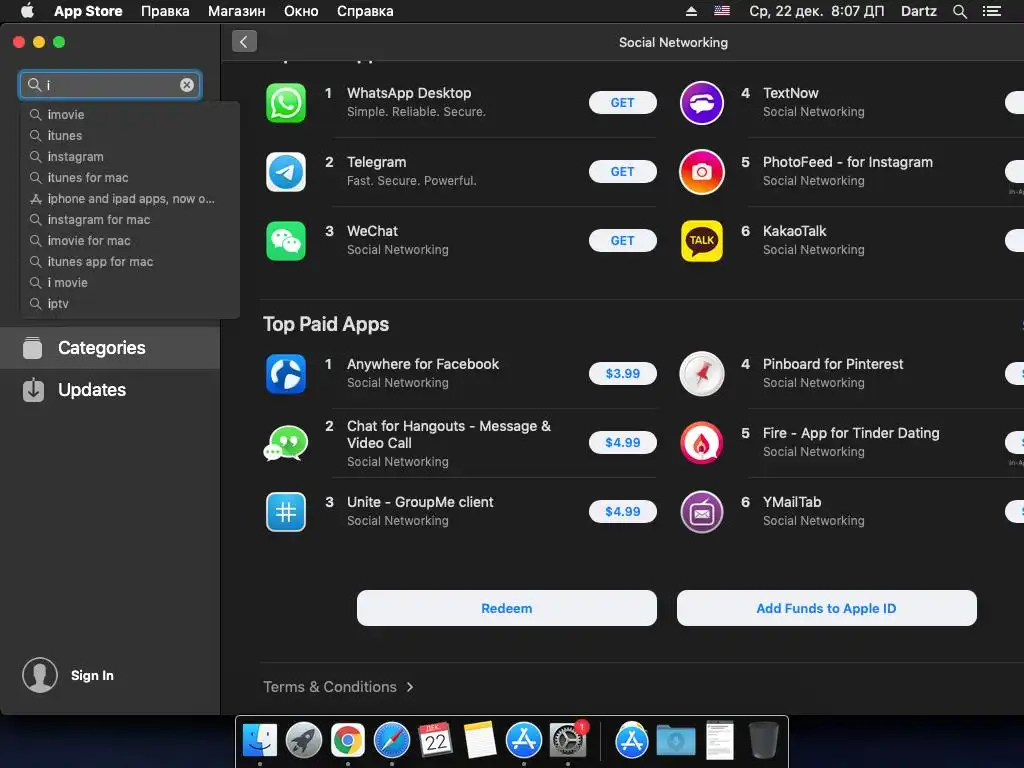The image size is (1024, 768).
Task: Open the WhatsApp Desktop app icon
Action: pyautogui.click(x=285, y=103)
